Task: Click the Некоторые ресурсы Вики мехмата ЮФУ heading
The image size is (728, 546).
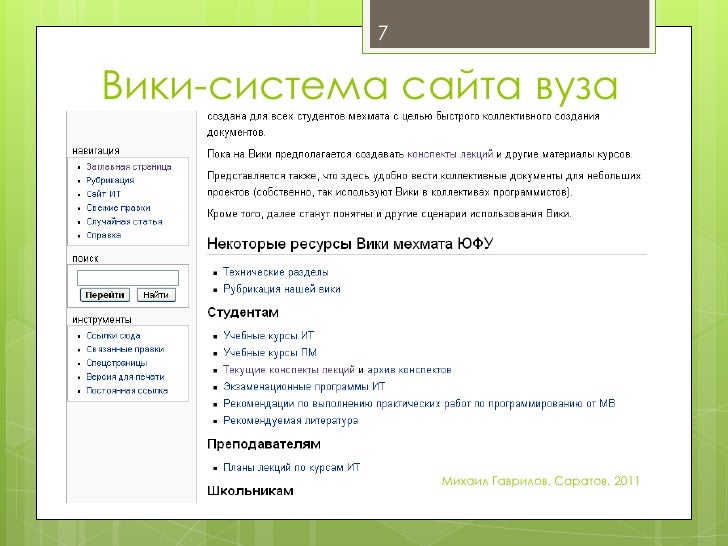Action: coord(350,244)
